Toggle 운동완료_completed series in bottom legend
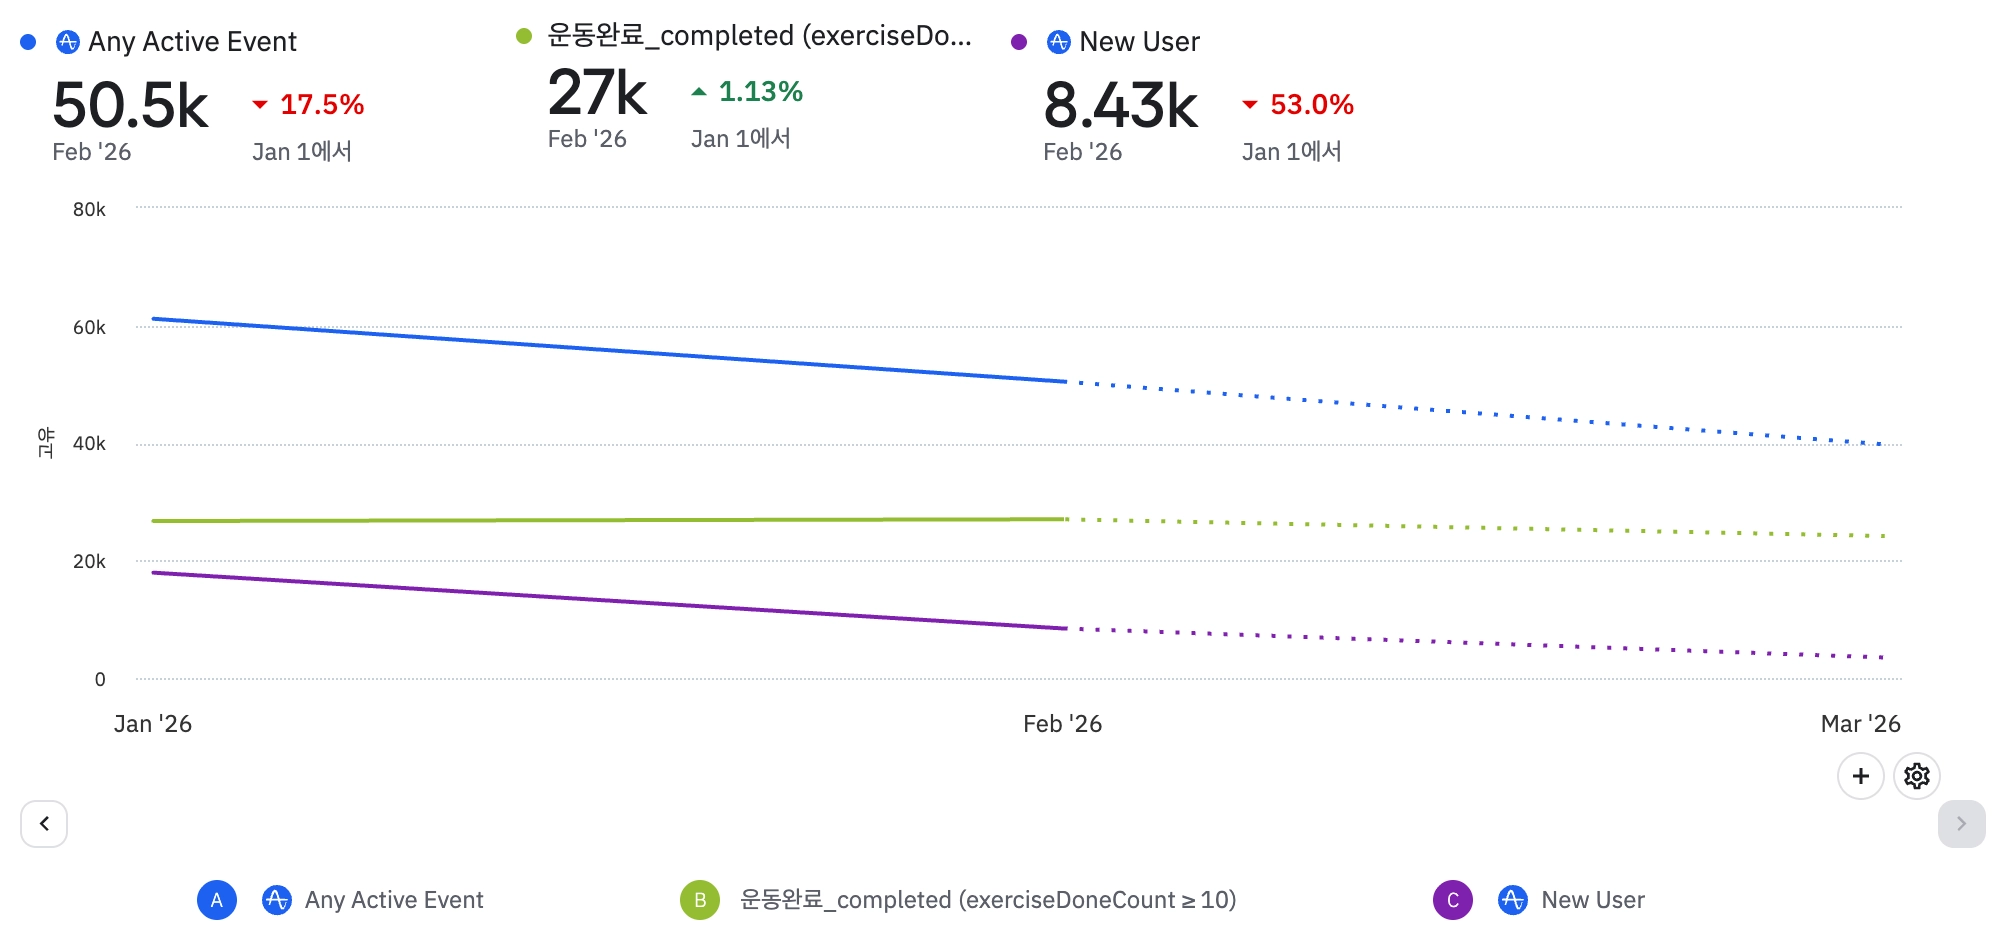 tap(987, 900)
